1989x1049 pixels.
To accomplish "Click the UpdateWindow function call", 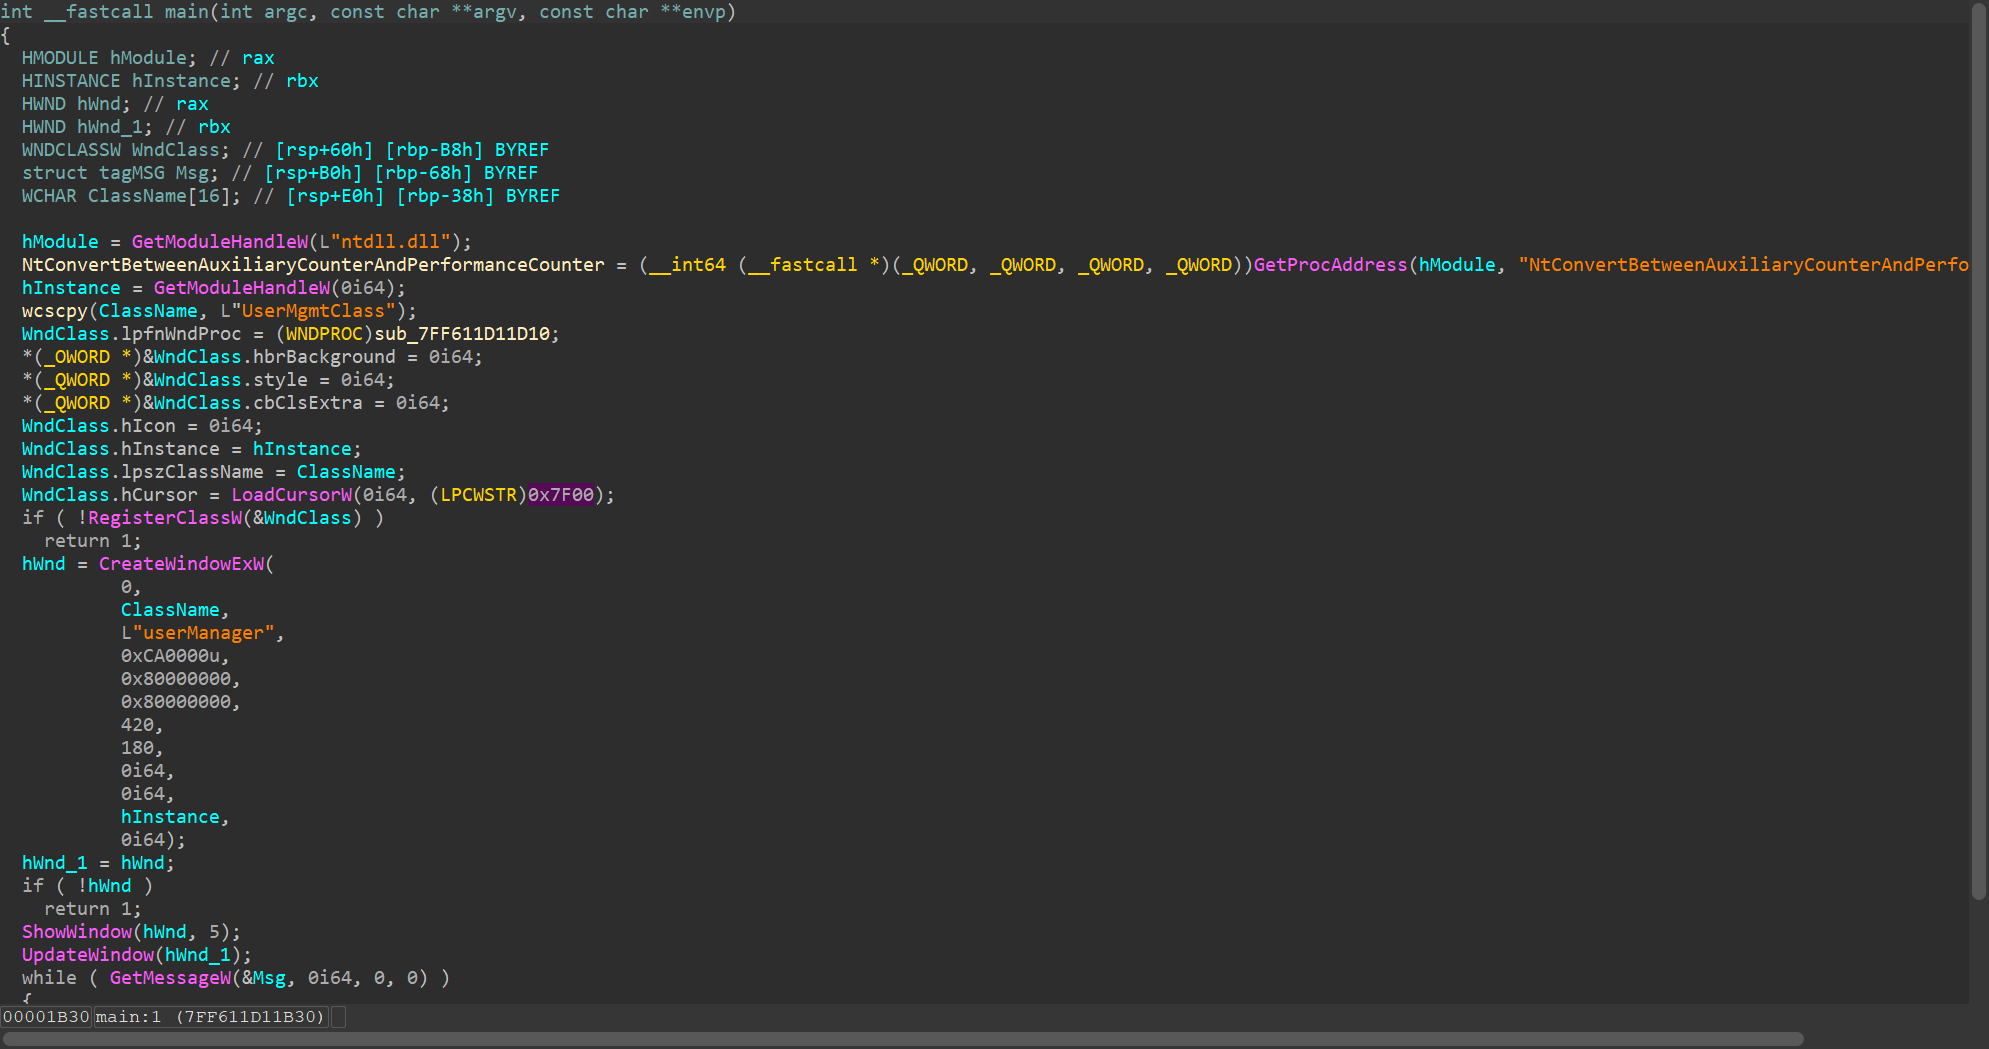I will pyautogui.click(x=88, y=955).
